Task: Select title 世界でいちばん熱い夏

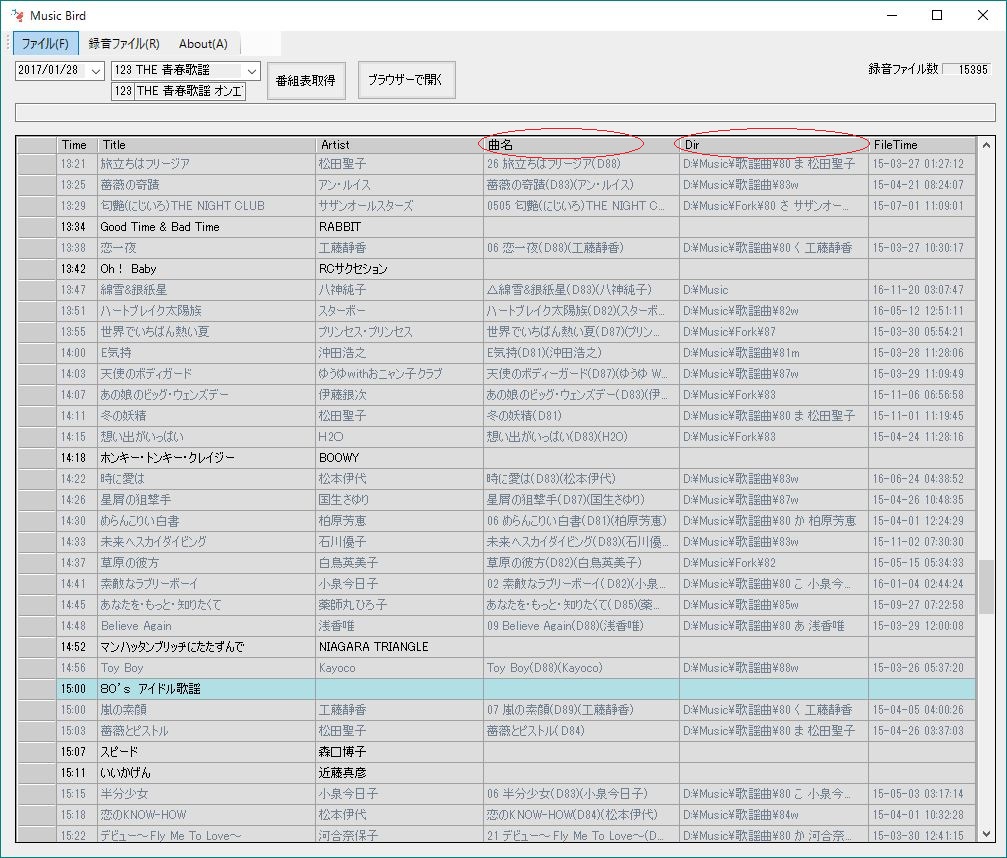Action: pos(155,332)
